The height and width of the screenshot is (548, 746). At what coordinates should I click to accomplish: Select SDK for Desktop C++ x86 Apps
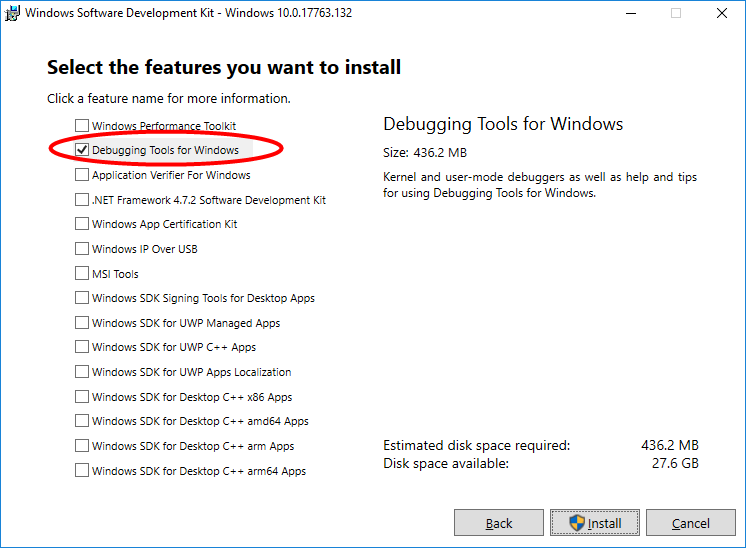click(x=82, y=397)
